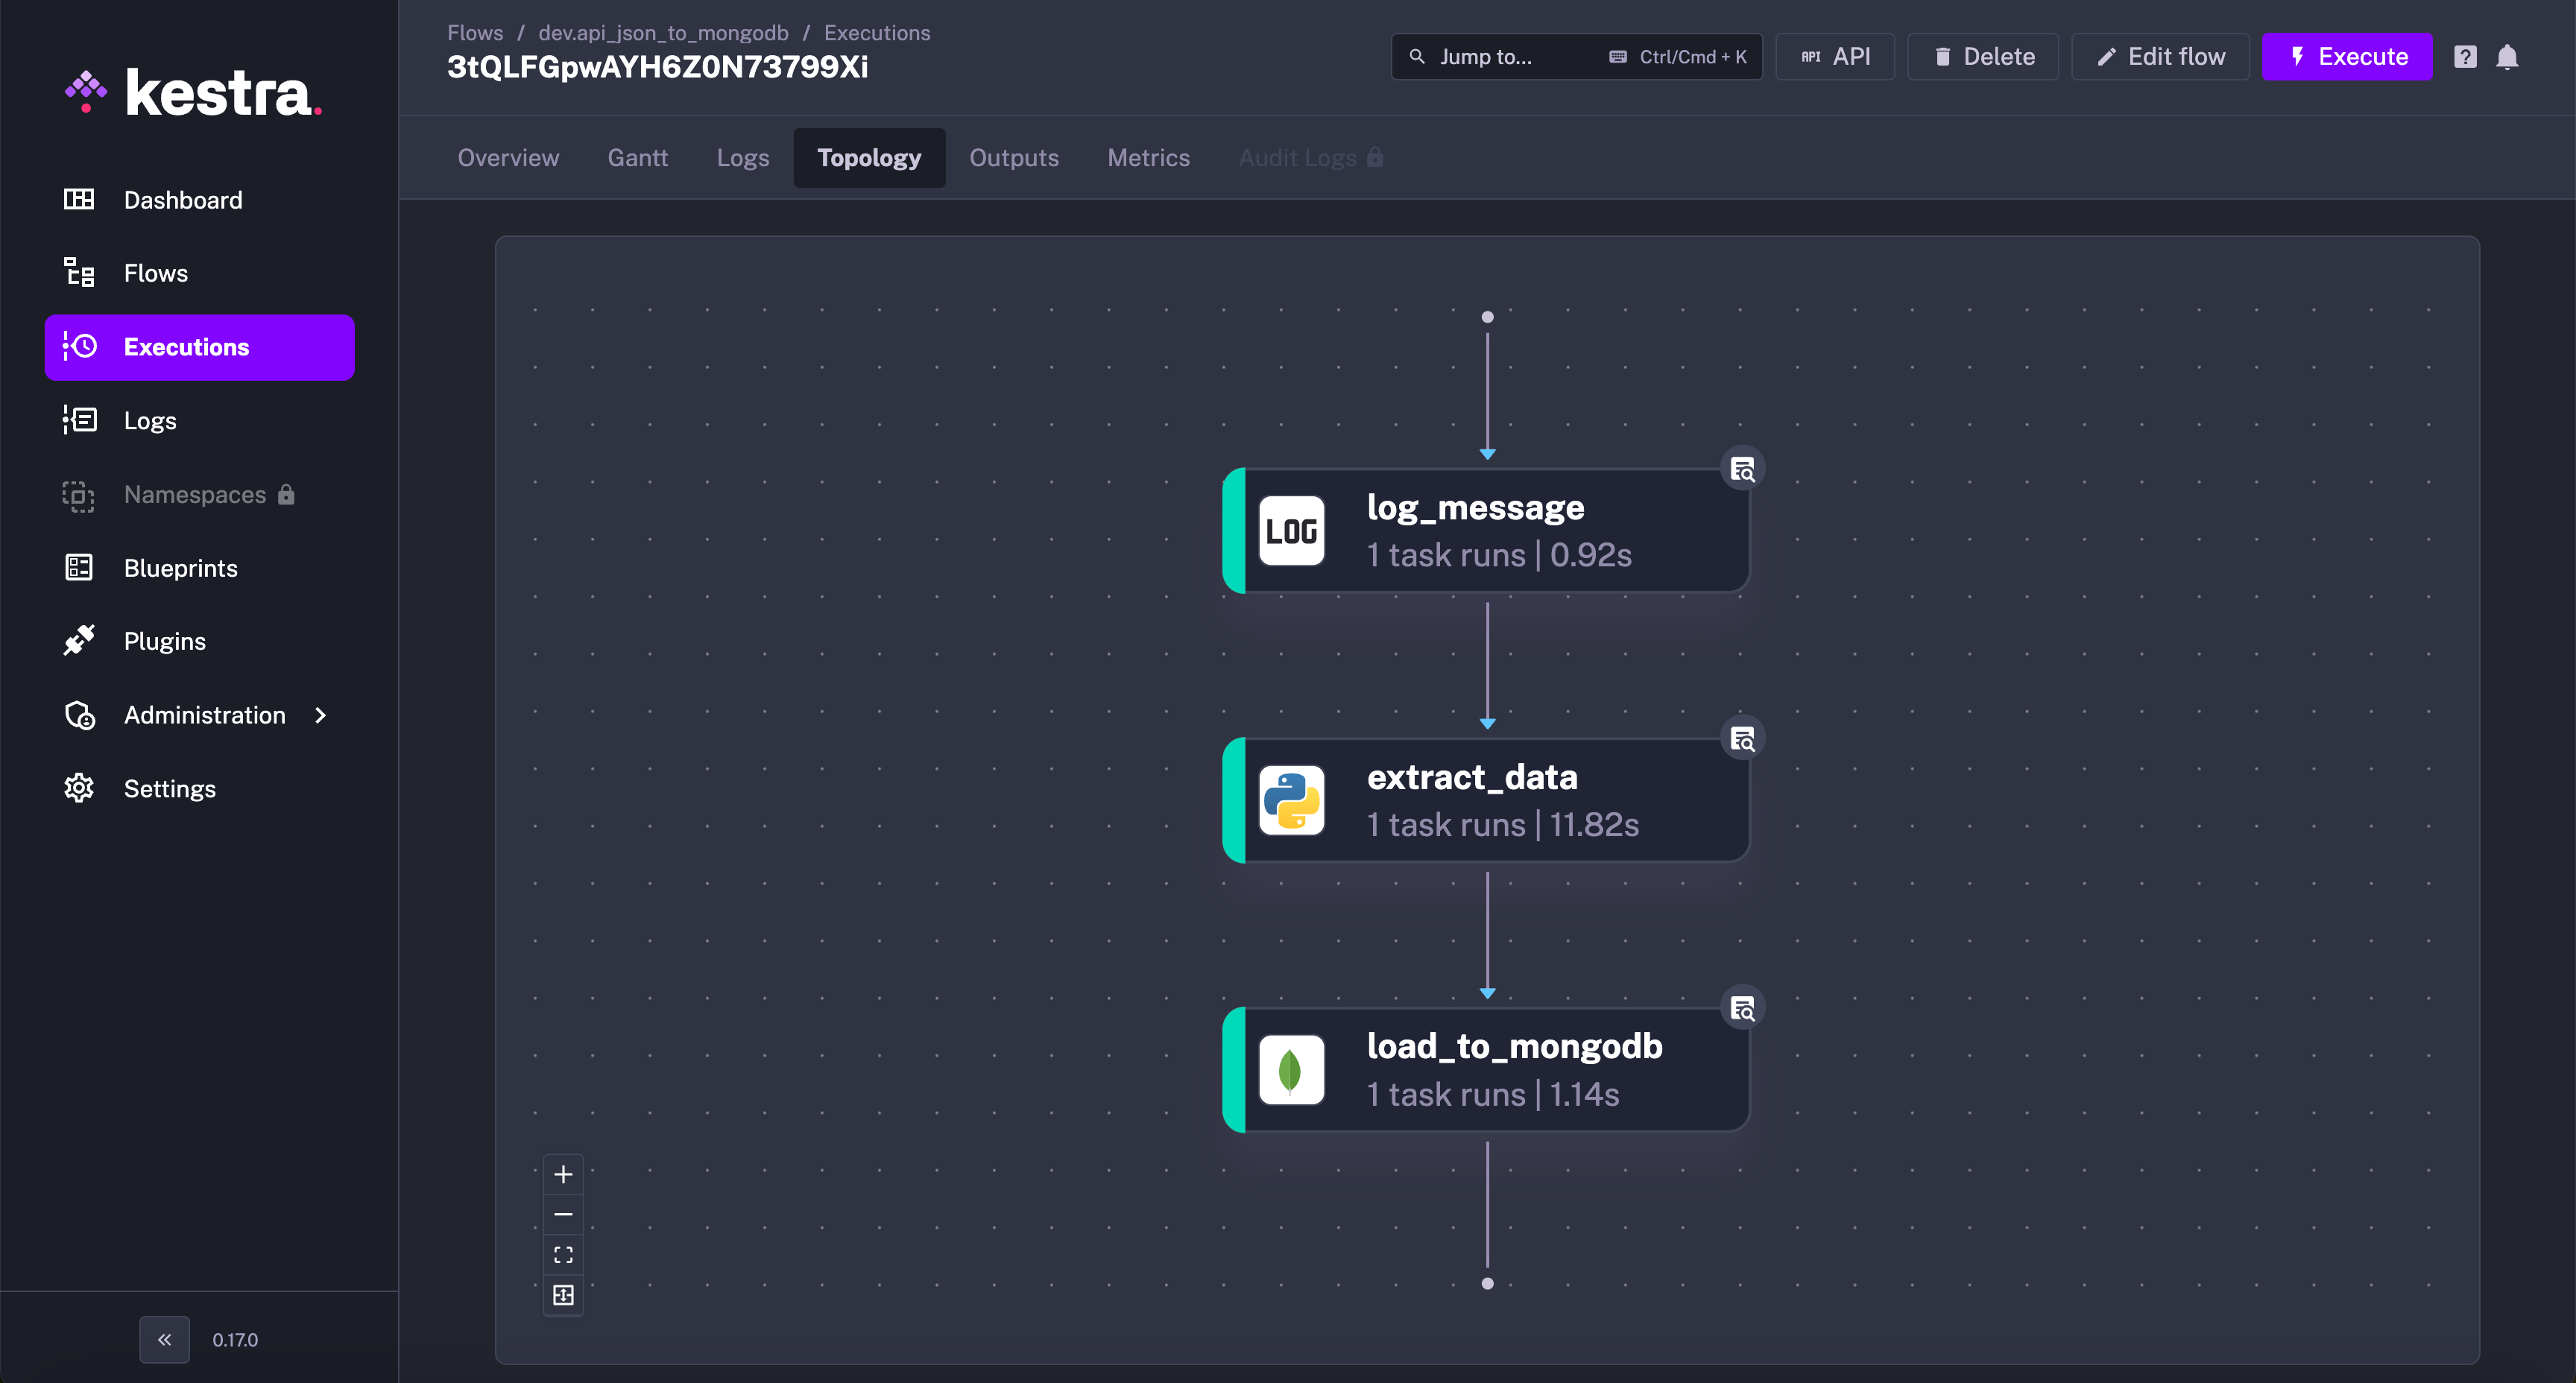Expand the Administration submenu

point(199,715)
